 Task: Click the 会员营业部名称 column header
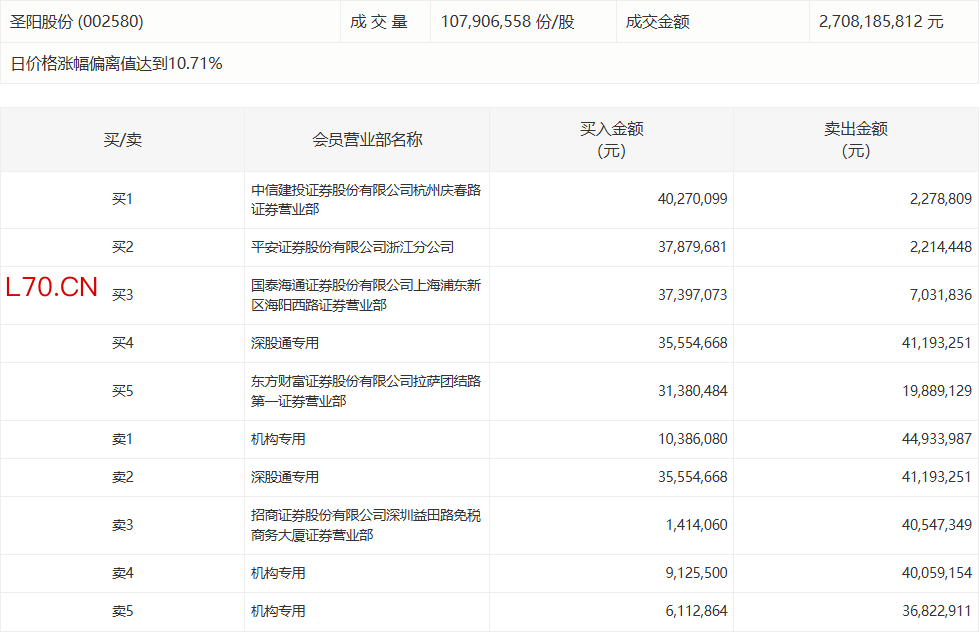coord(367,140)
